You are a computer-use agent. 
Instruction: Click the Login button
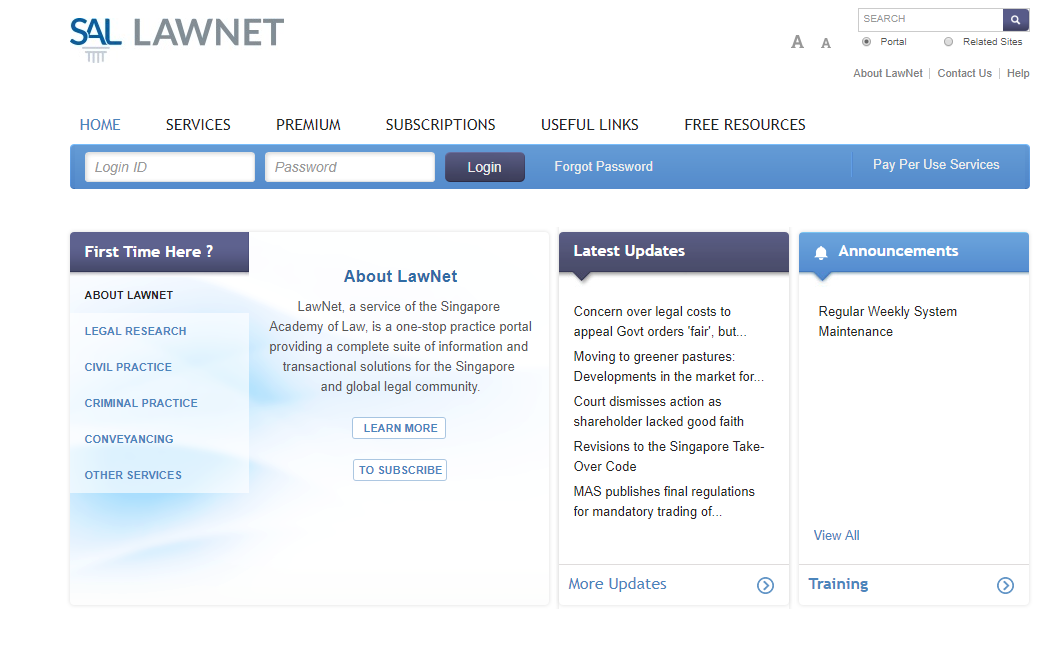(485, 167)
